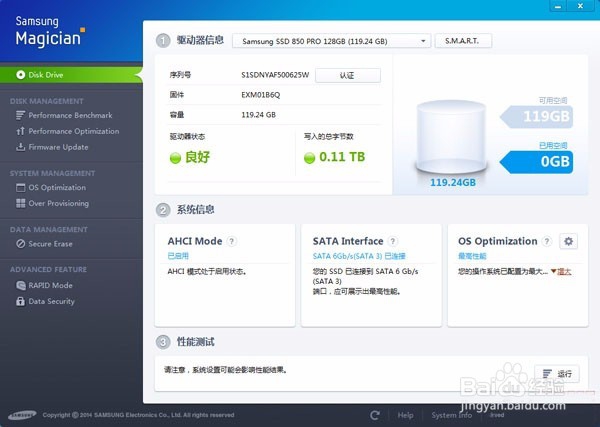
Task: Click the S.M.A.R.T. button
Action: [x=463, y=41]
